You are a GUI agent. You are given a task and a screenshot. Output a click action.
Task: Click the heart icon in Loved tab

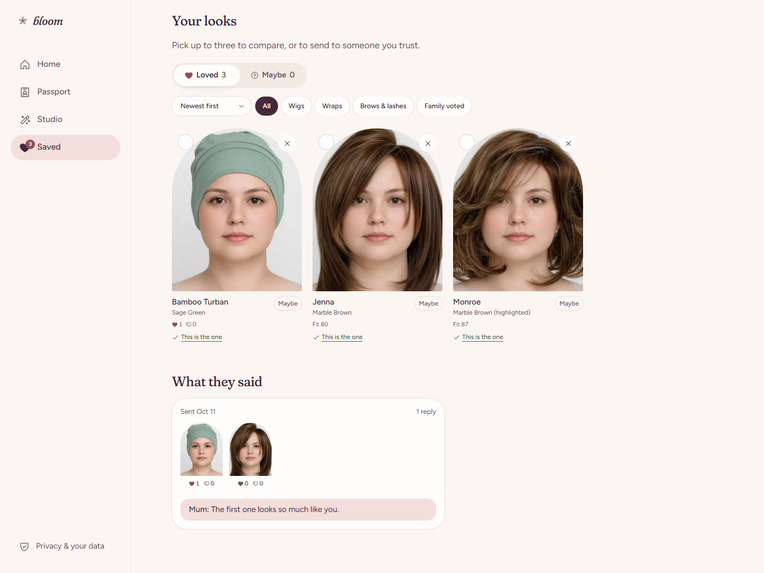click(189, 75)
